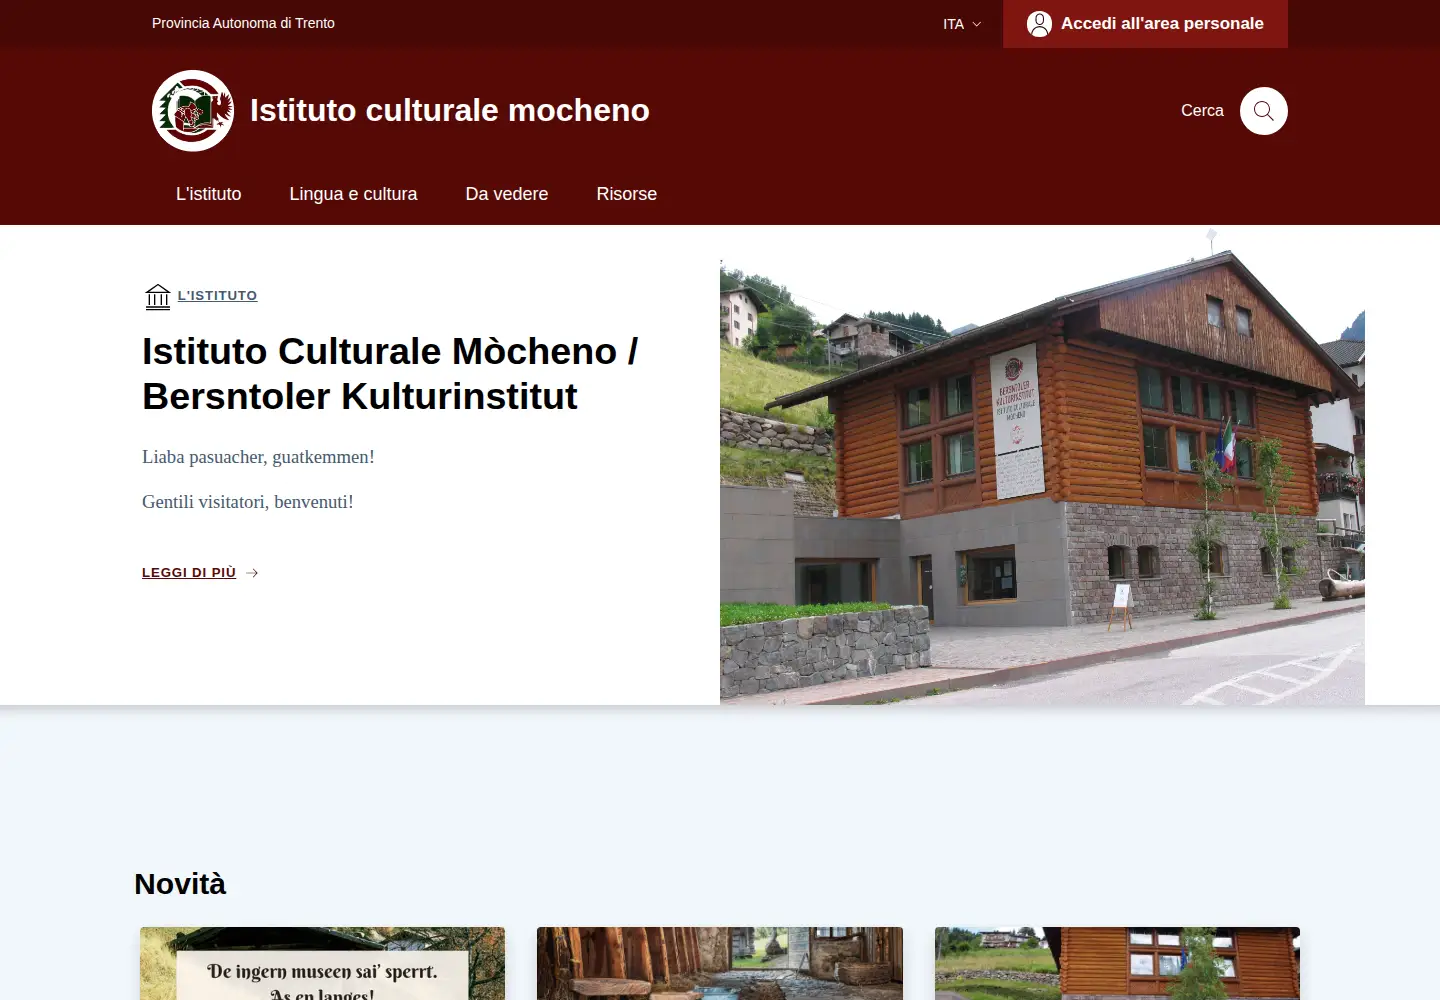The width and height of the screenshot is (1440, 1000).
Task: Open the Da vedere menu
Action: coord(507,194)
